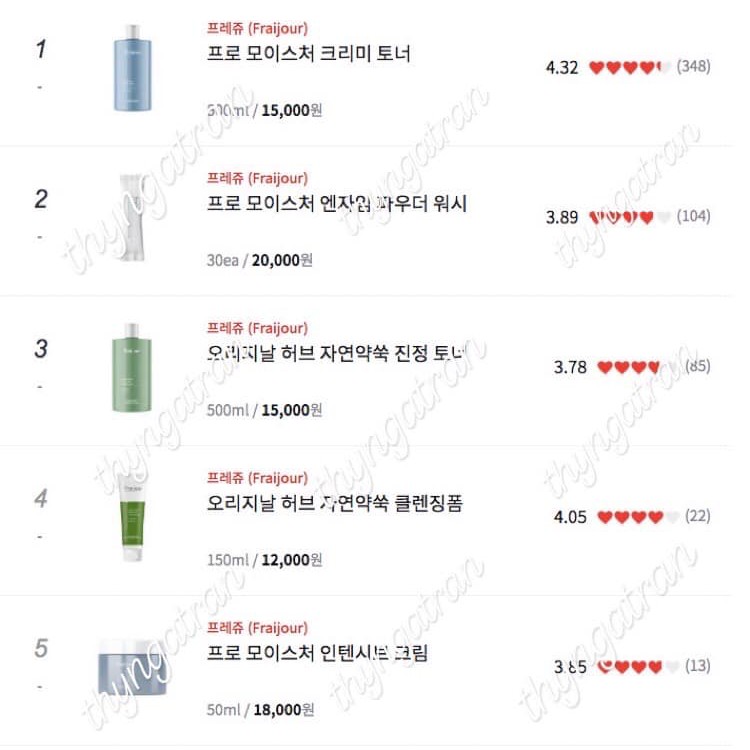Open the (348) review count
This screenshot has width=750, height=750.
point(693,67)
